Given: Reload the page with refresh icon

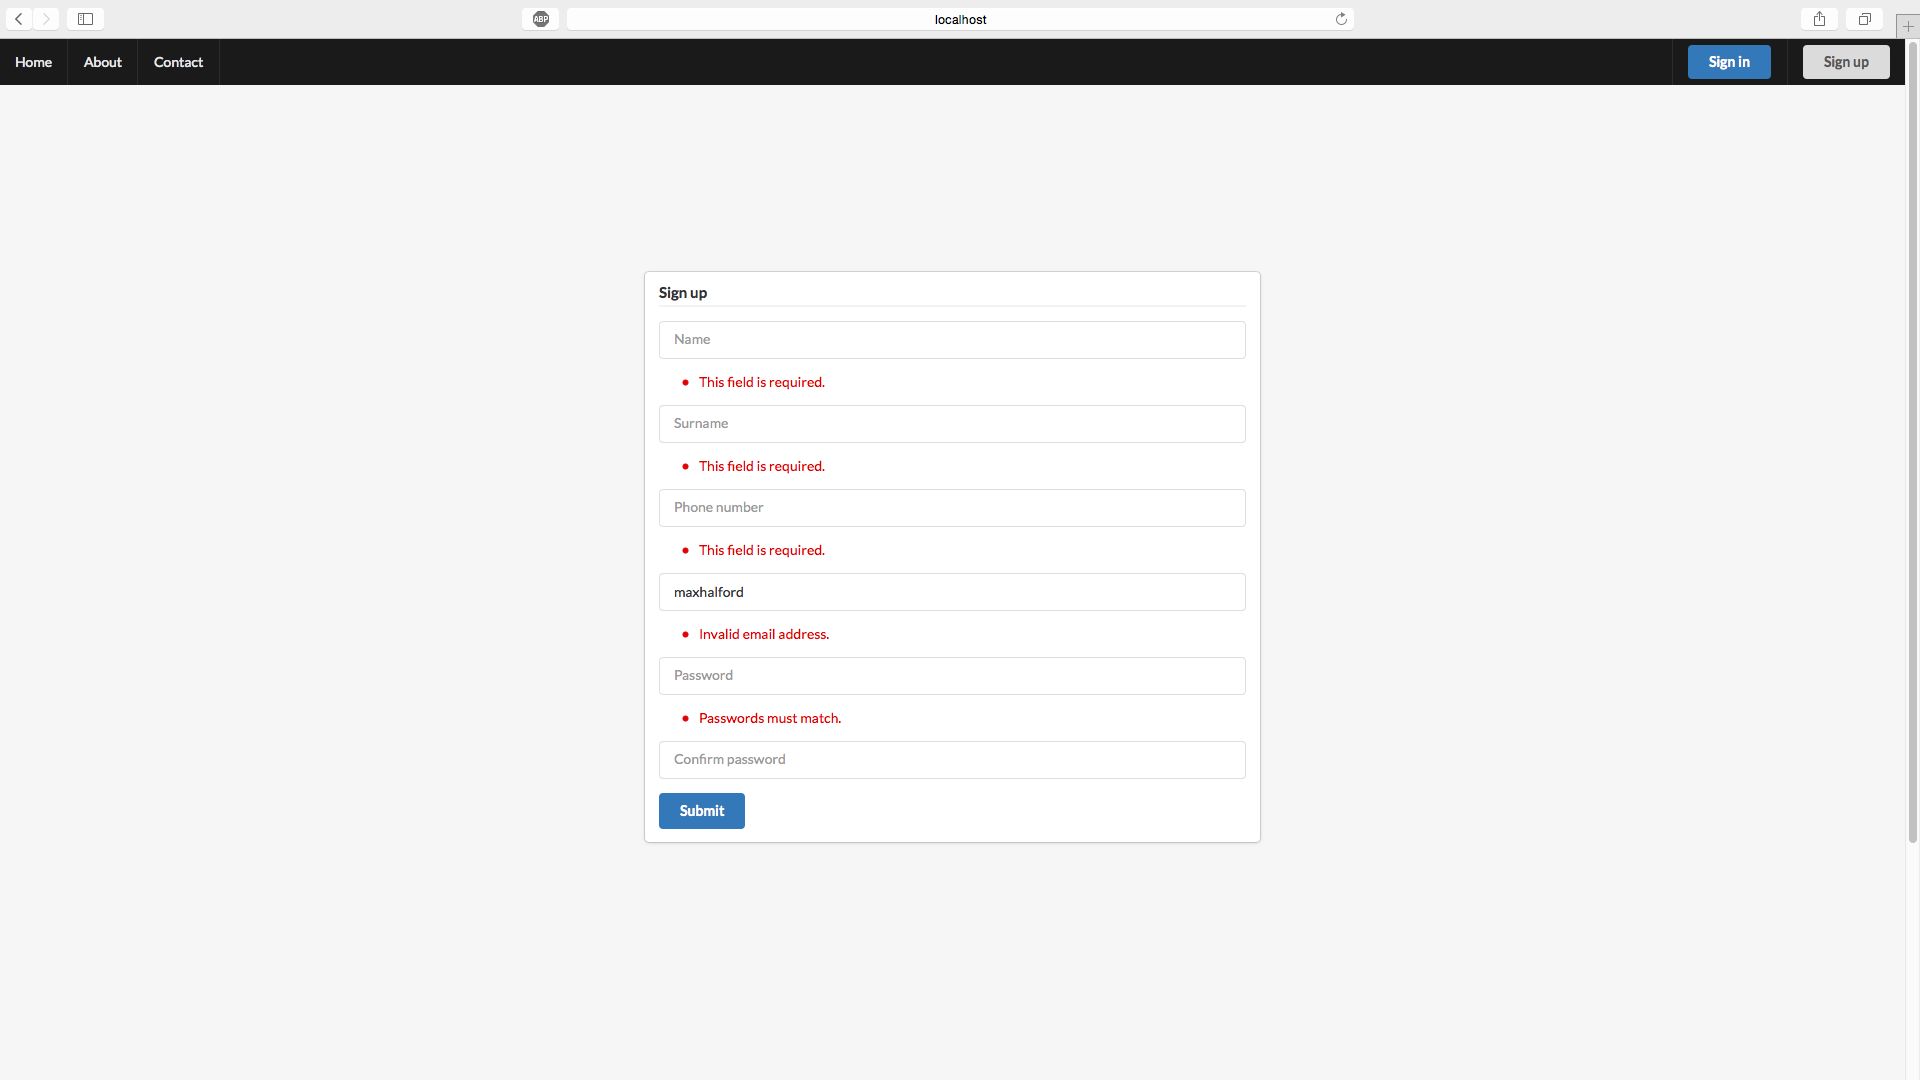Looking at the screenshot, I should tap(1341, 19).
